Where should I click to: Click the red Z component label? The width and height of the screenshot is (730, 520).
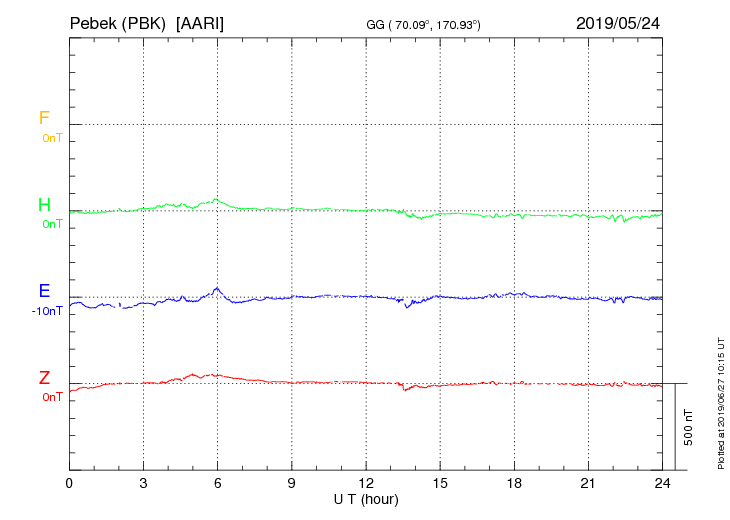point(44,377)
